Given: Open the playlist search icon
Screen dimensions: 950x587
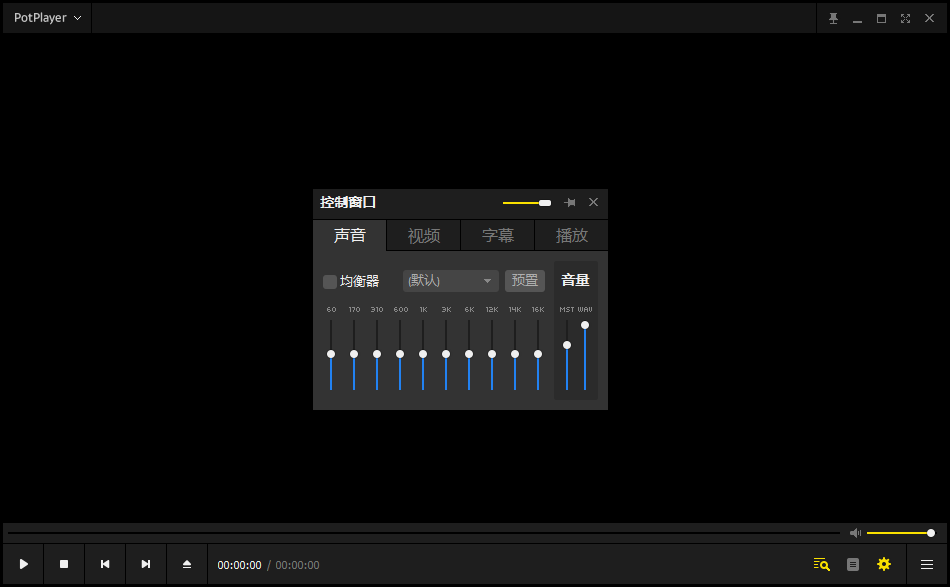Looking at the screenshot, I should pyautogui.click(x=821, y=564).
